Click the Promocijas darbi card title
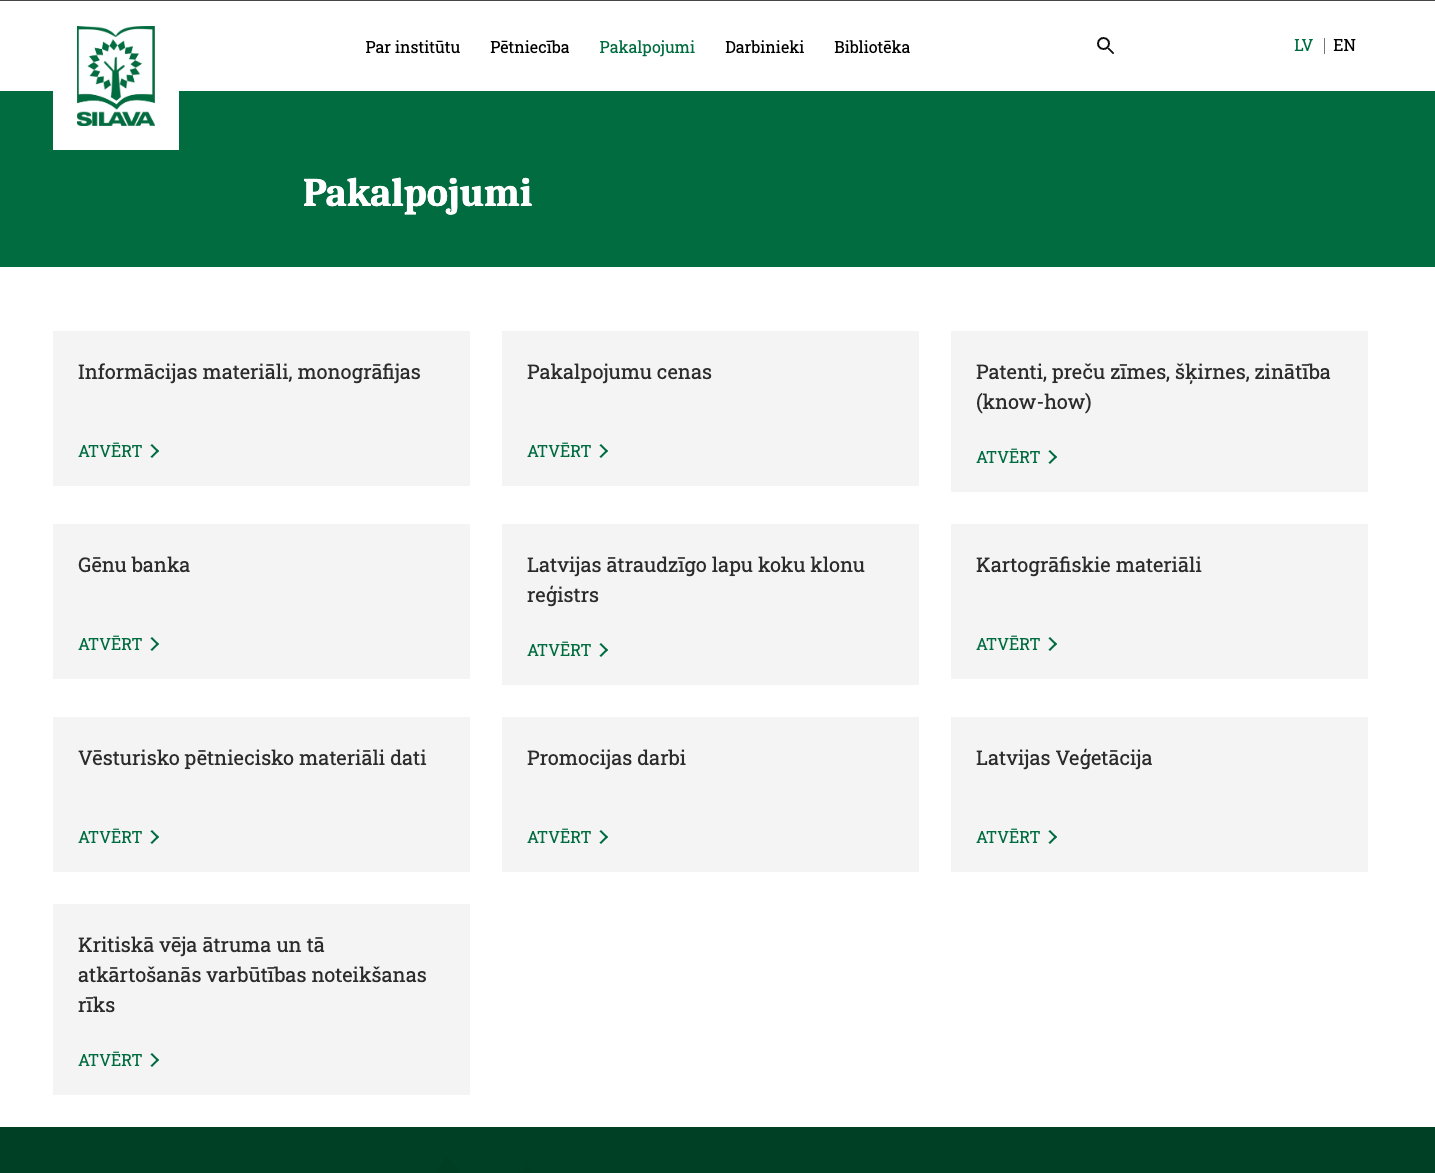 pos(606,758)
